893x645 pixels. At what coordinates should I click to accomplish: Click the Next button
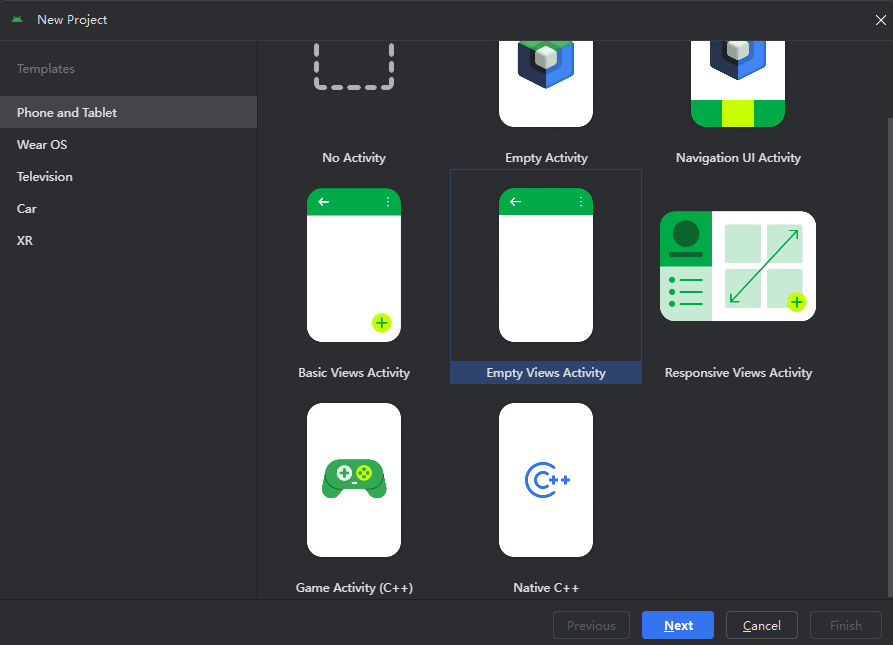click(x=678, y=625)
